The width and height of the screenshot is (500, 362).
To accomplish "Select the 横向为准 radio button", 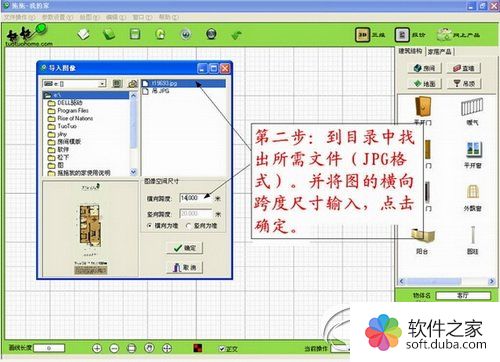I will click(x=150, y=226).
